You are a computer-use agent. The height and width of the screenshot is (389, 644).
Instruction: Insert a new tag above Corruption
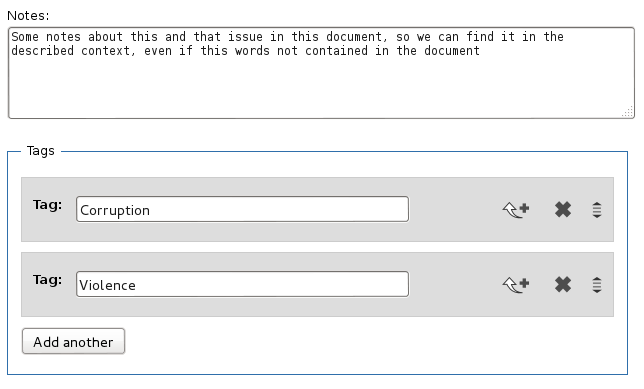pyautogui.click(x=516, y=209)
